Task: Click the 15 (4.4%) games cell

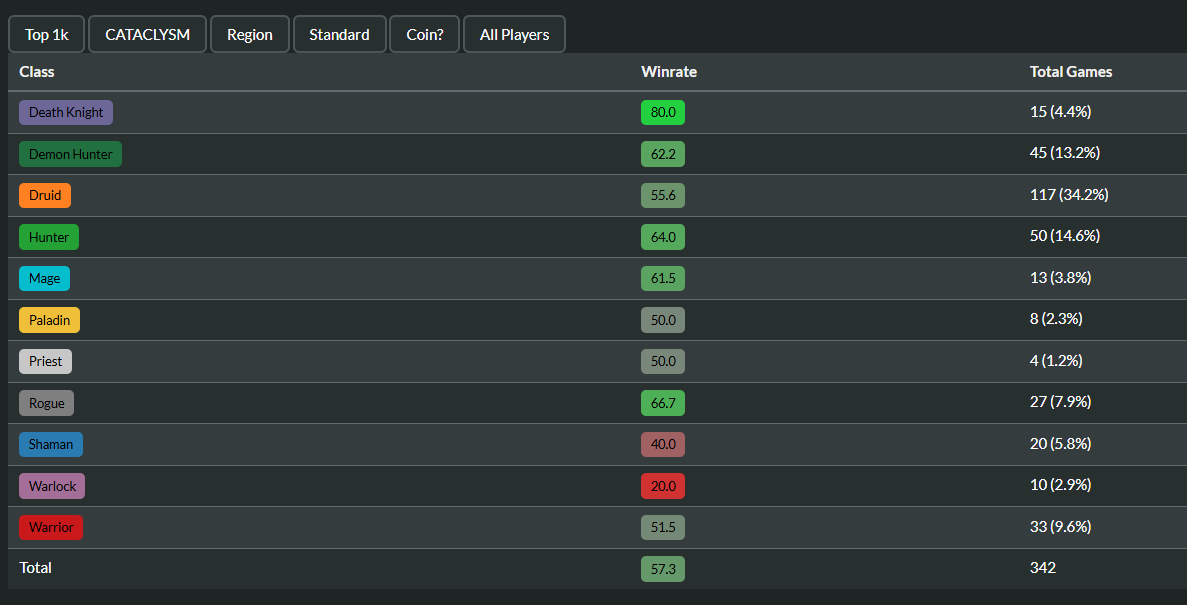Action: point(1060,111)
